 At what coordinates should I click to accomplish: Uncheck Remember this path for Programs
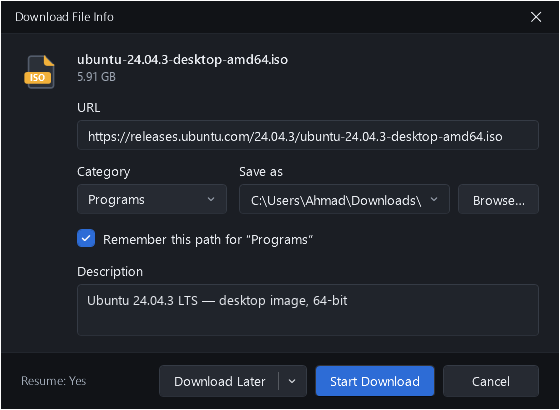[86, 239]
